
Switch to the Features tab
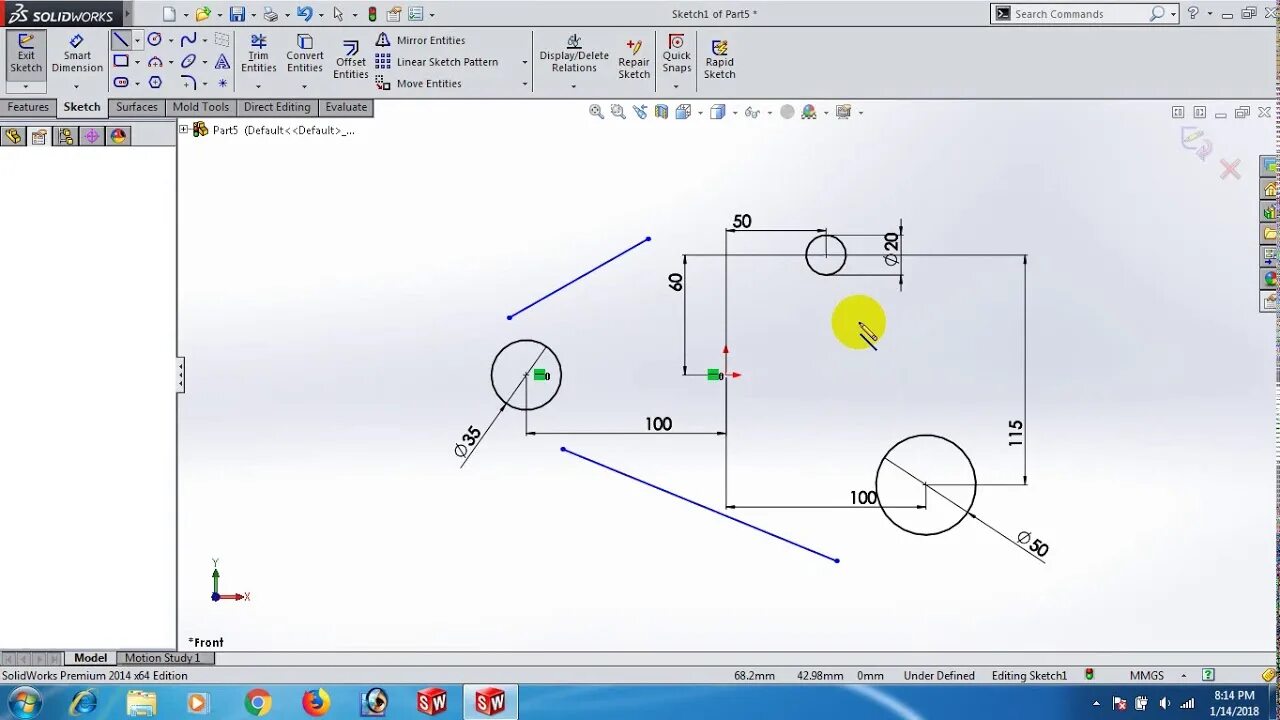pos(27,107)
